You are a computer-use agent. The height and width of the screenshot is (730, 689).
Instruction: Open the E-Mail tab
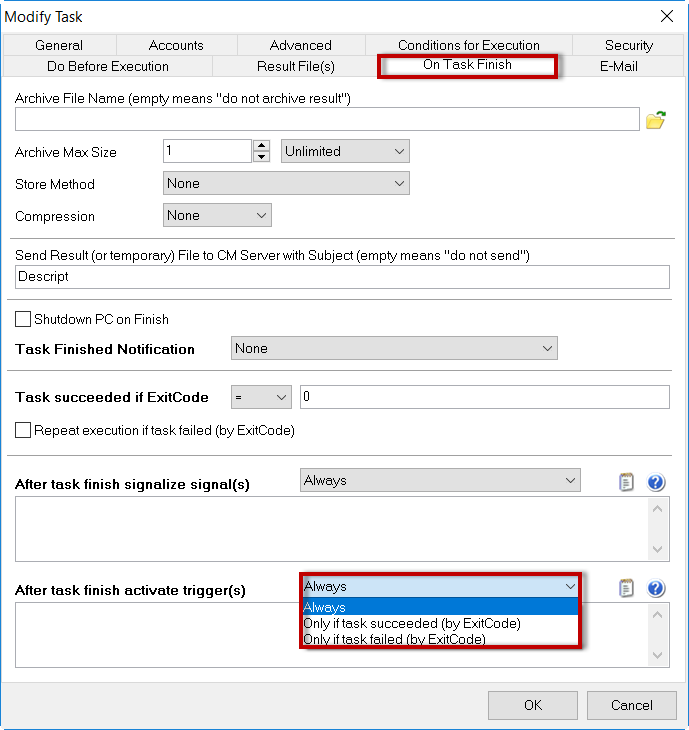click(x=618, y=66)
